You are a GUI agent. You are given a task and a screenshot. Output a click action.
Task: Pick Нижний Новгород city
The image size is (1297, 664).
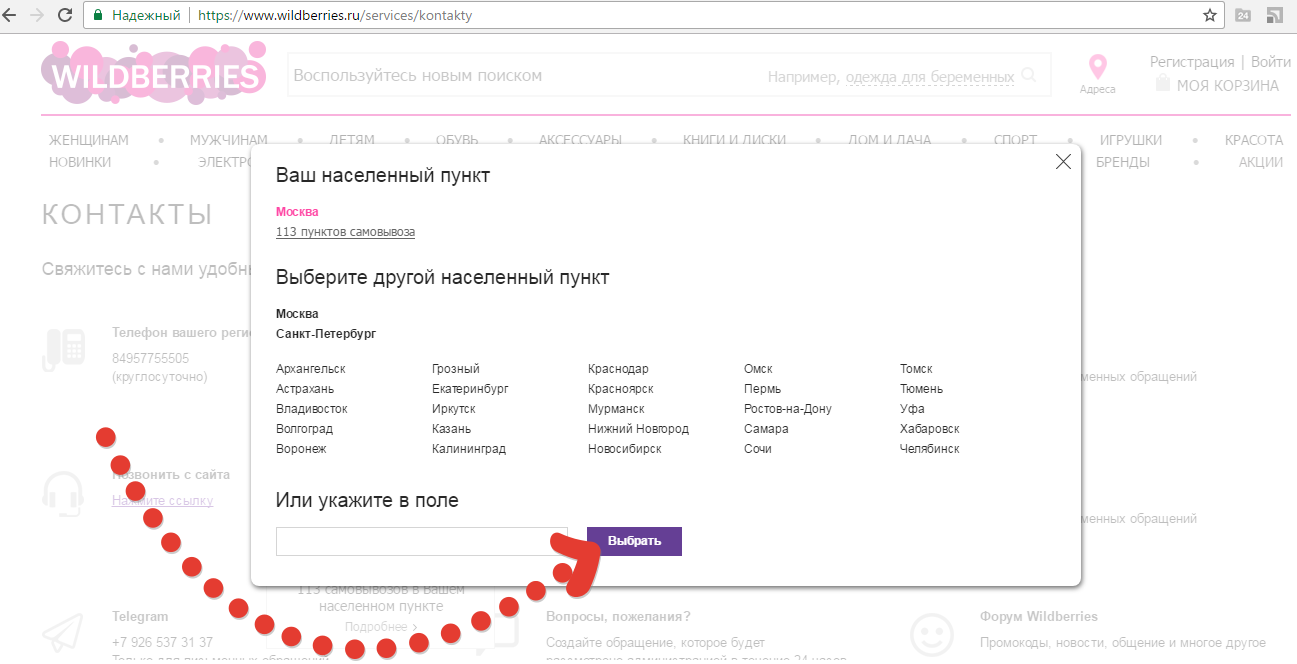638,429
